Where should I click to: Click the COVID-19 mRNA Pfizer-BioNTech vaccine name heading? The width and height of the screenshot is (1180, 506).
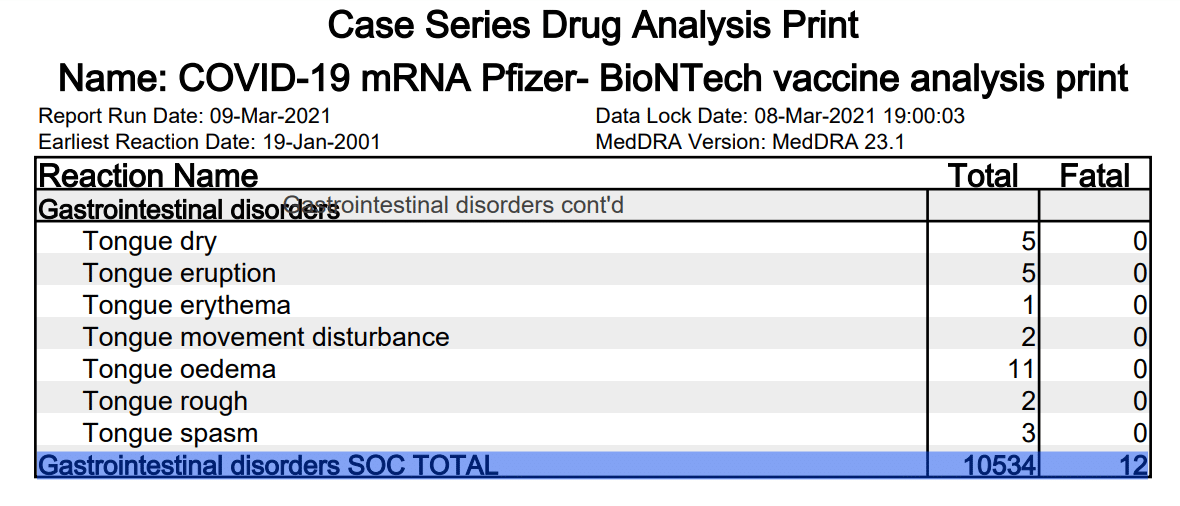point(593,77)
